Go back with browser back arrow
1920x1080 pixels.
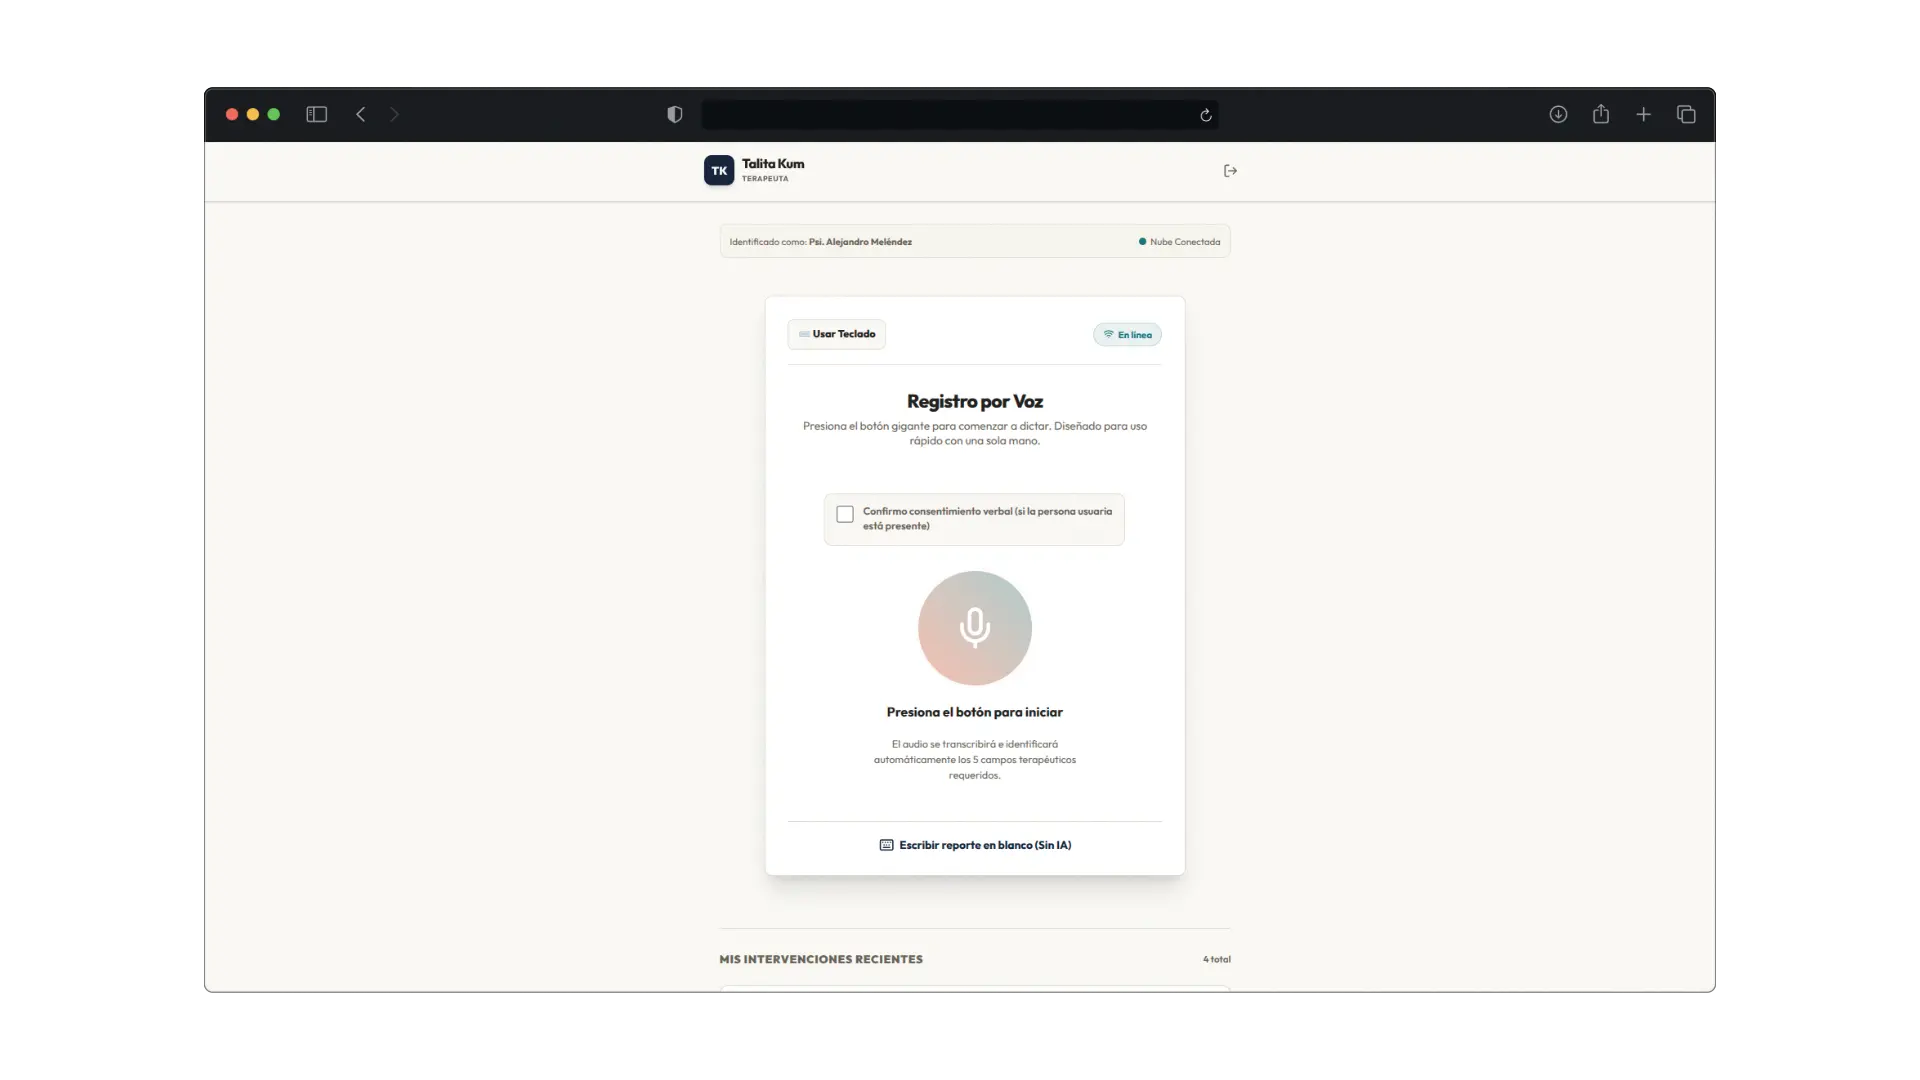[x=361, y=114]
